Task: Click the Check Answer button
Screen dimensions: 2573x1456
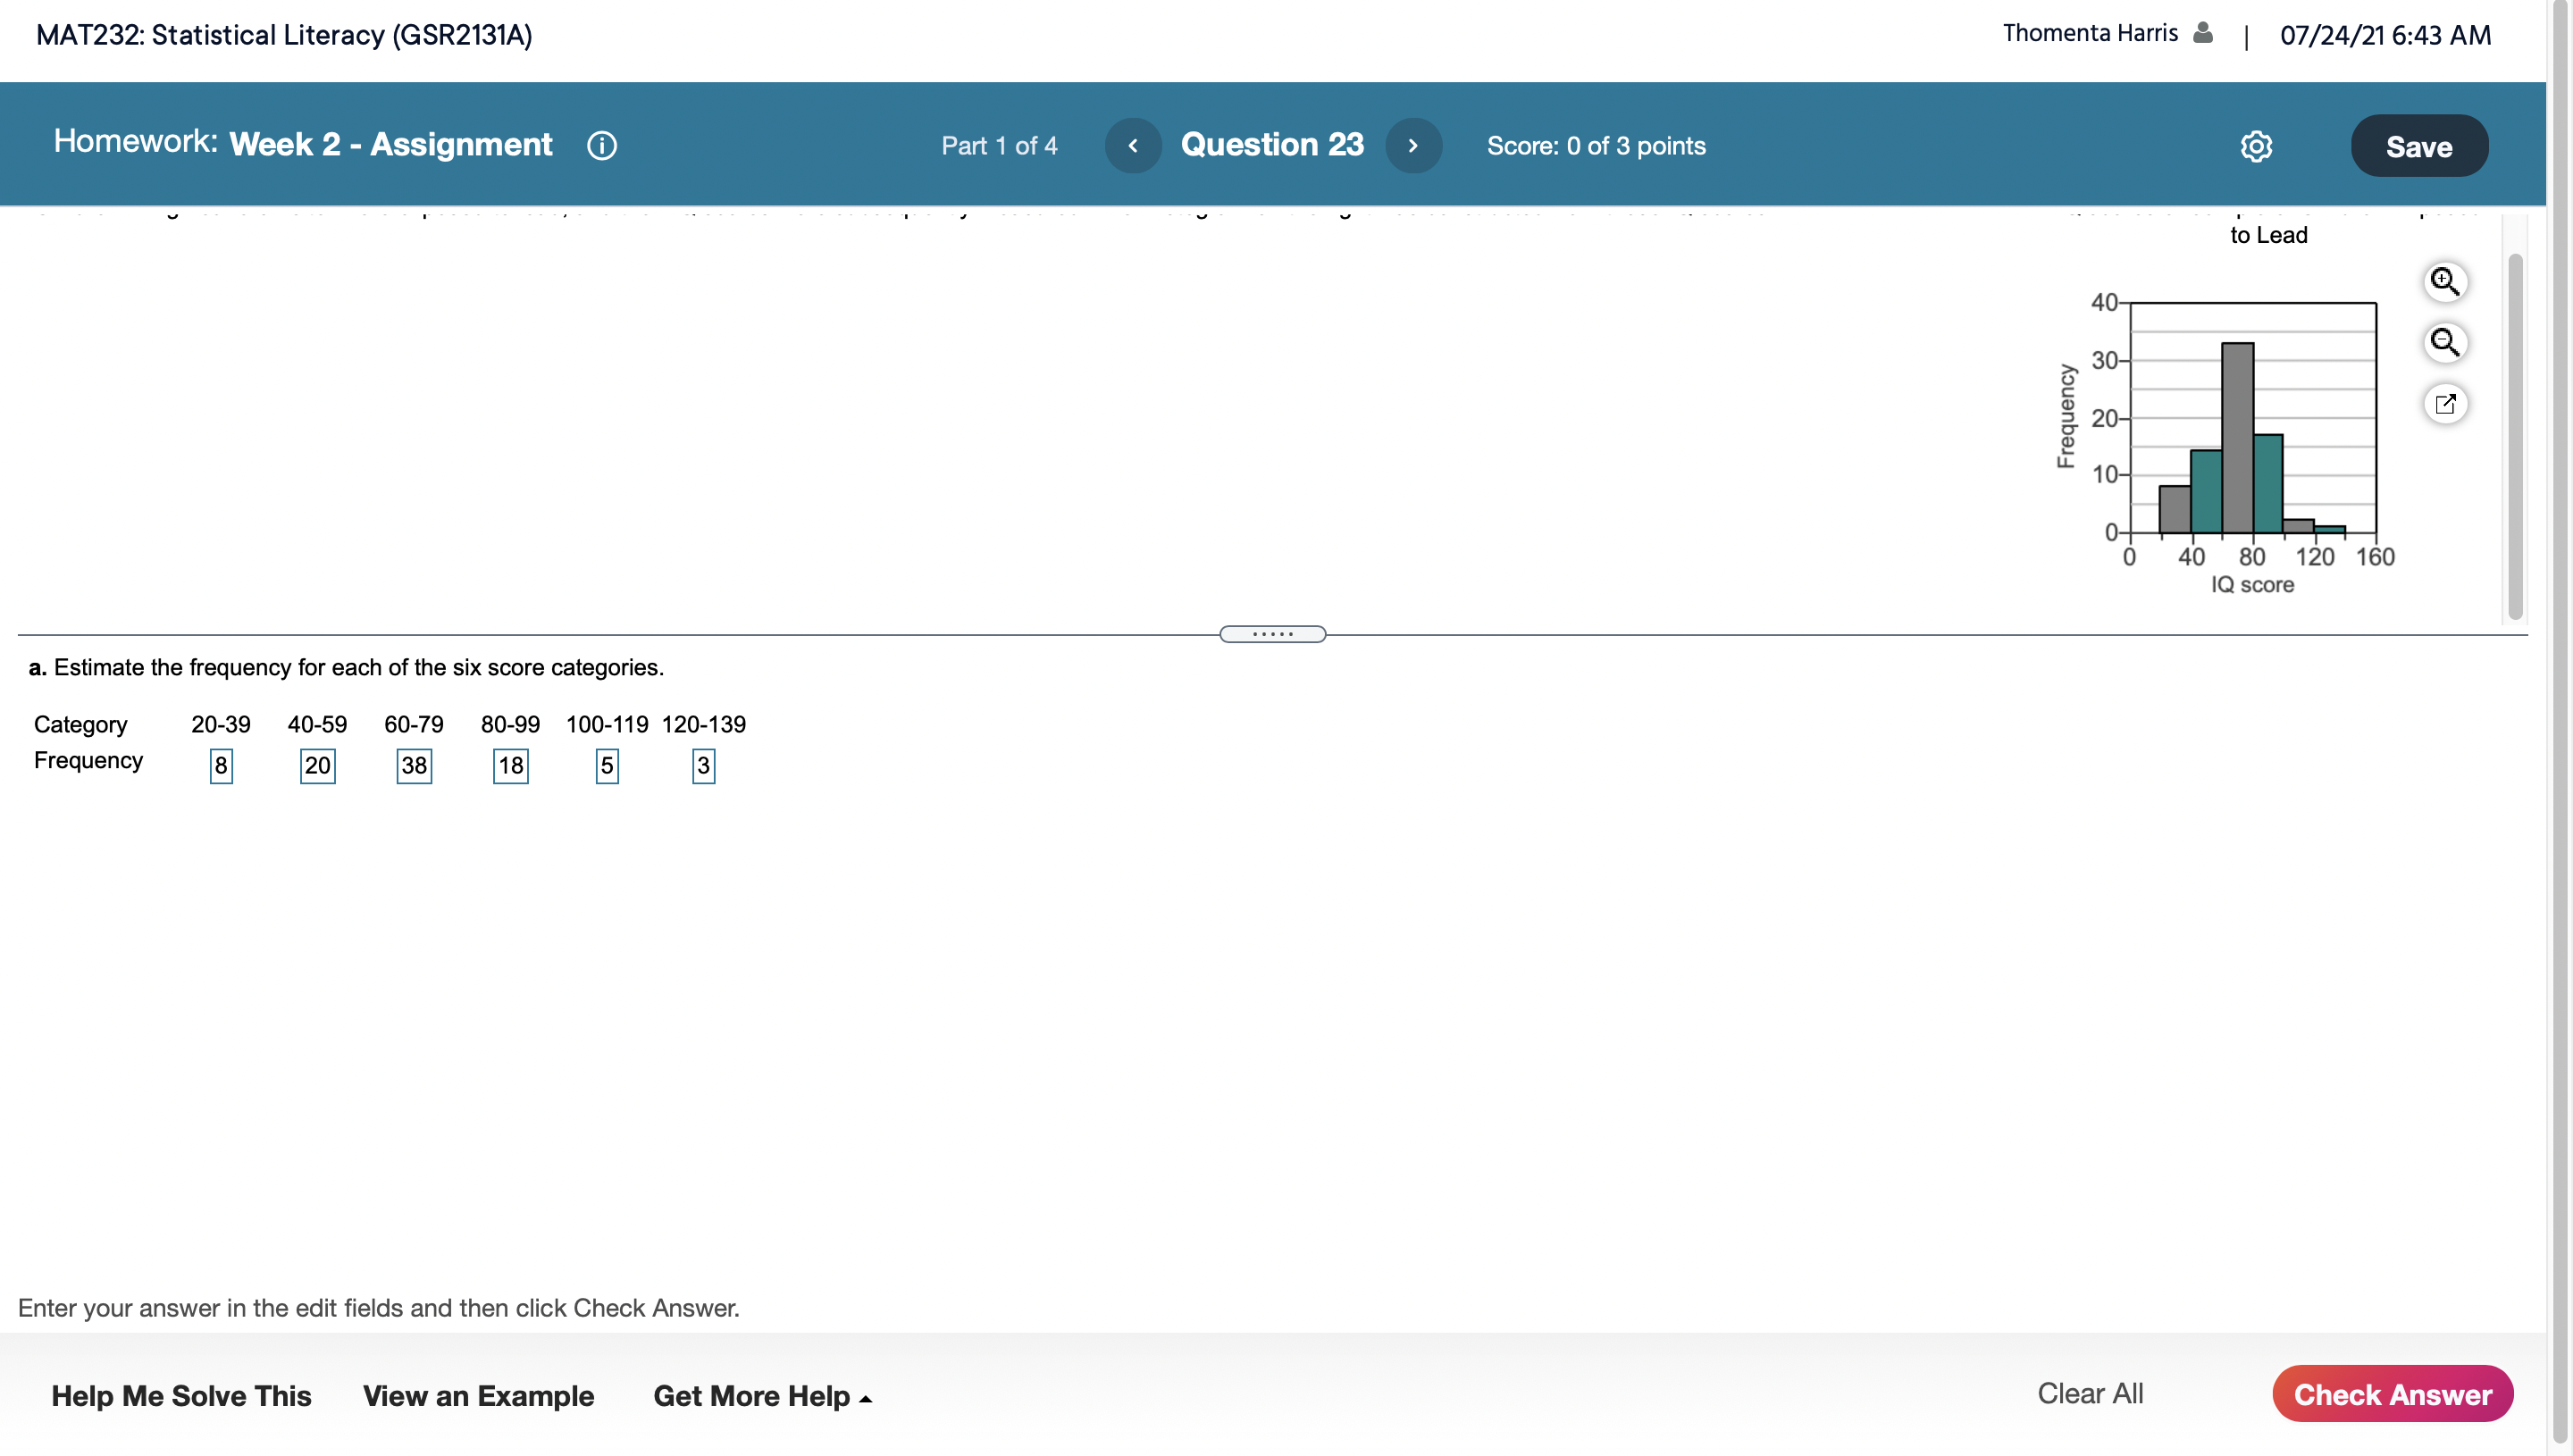Action: pyautogui.click(x=2392, y=1394)
